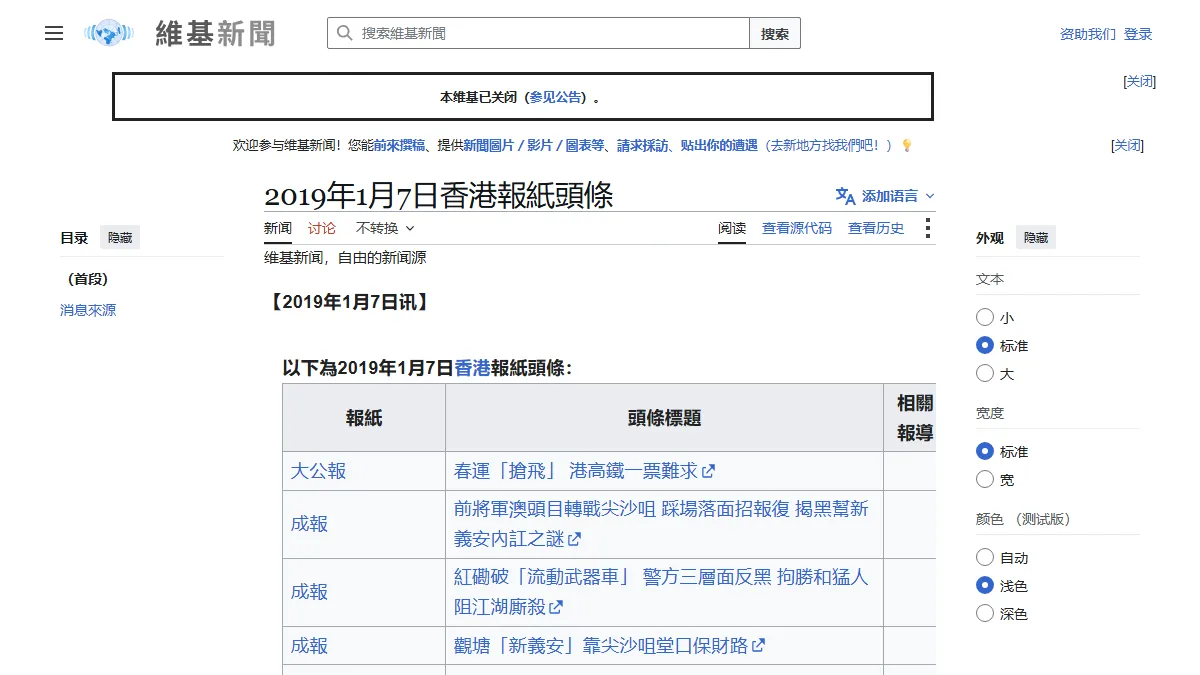Open the 大公報 newspaper link
The width and height of the screenshot is (1200, 675).
[x=318, y=471]
